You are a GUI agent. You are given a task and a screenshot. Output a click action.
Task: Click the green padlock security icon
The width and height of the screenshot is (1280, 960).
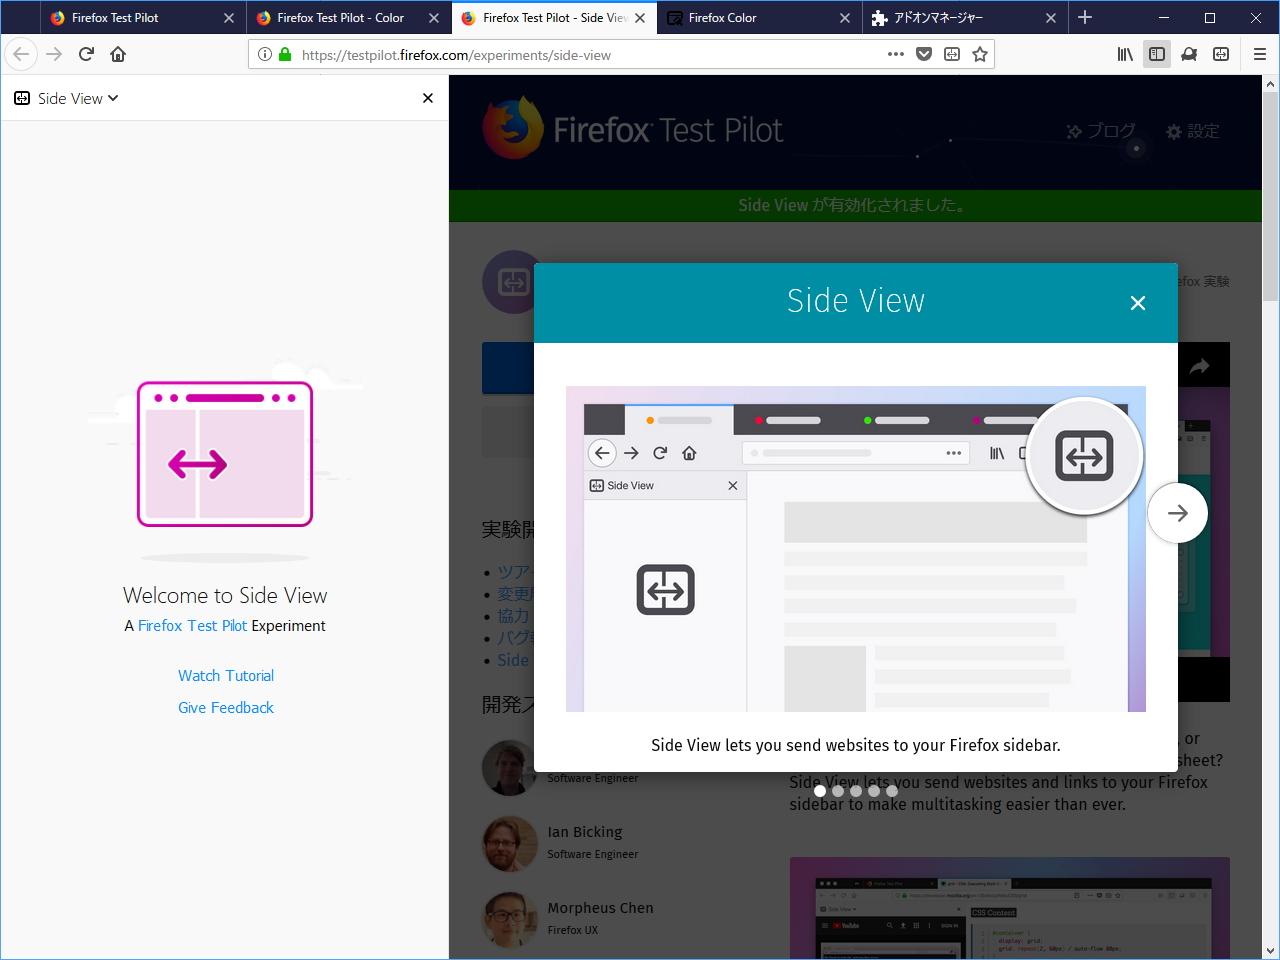(285, 55)
